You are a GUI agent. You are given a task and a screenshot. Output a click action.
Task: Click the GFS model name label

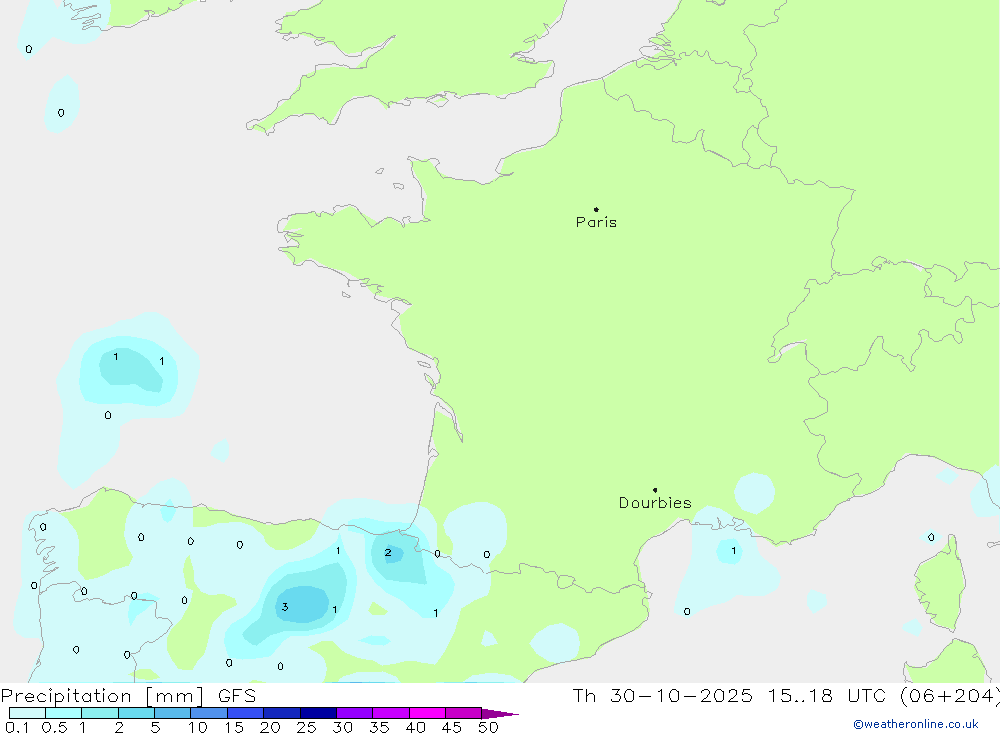tap(237, 696)
